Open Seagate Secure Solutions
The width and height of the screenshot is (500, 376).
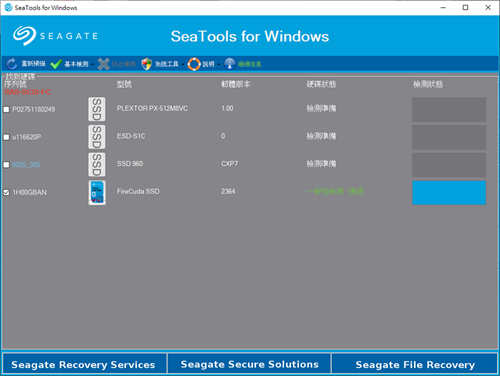click(x=249, y=364)
